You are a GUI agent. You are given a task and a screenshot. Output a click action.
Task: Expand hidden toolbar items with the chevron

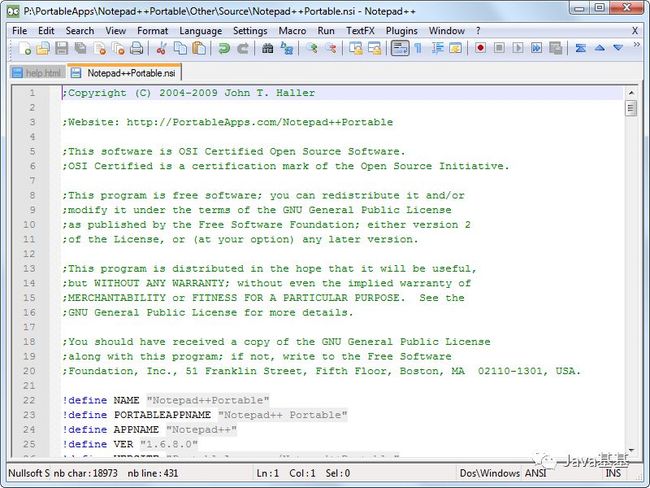click(x=637, y=45)
